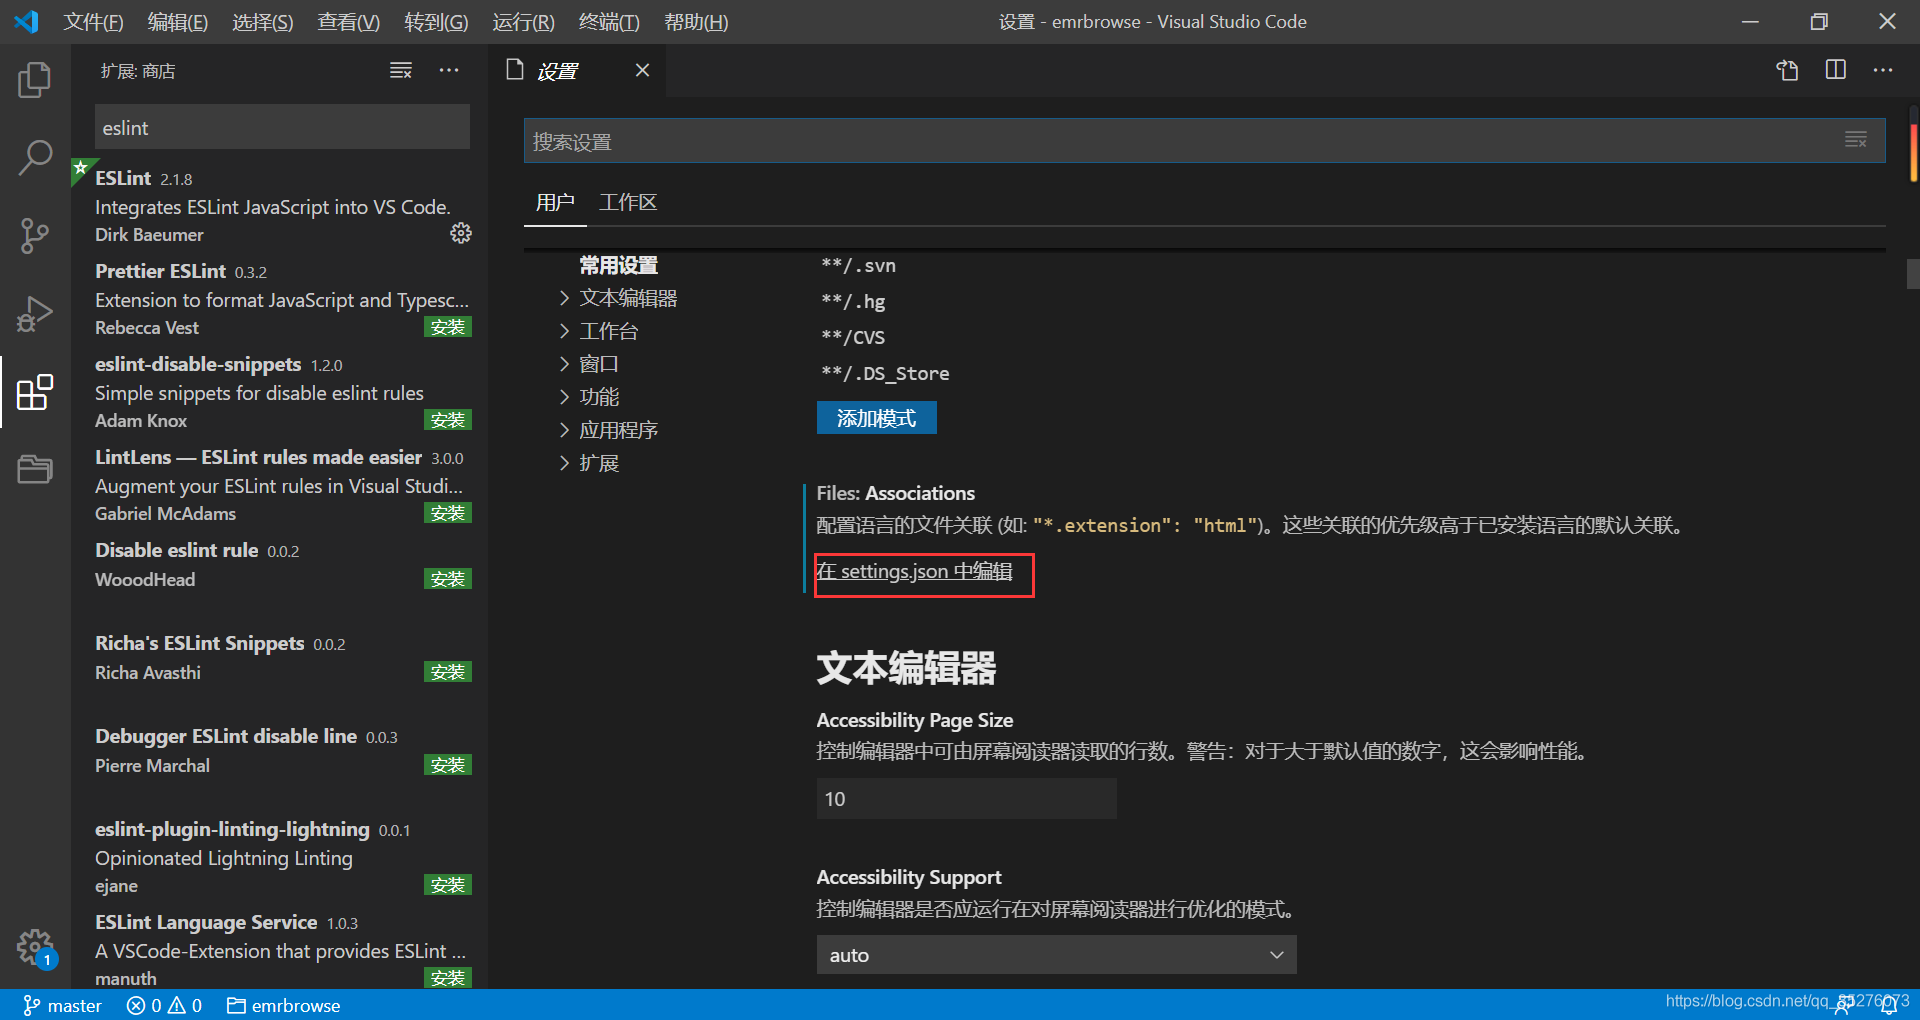Install Richa's ESLint Snippets extension
Screen dimensions: 1920x1020
tap(448, 672)
